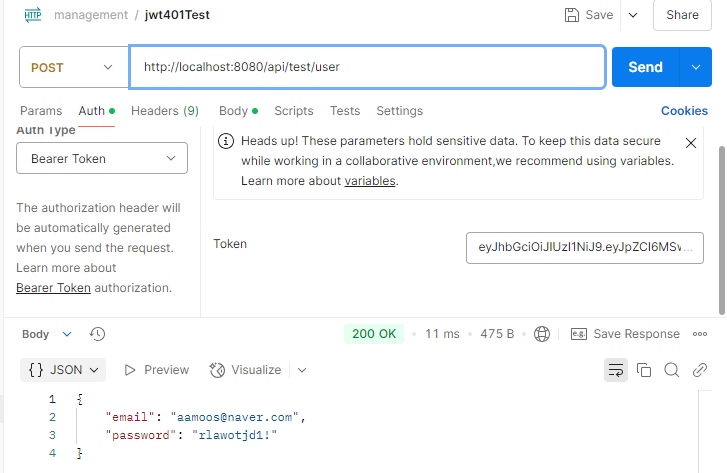727x473 pixels.
Task: Switch to the Headers (9) tab
Action: (x=164, y=111)
